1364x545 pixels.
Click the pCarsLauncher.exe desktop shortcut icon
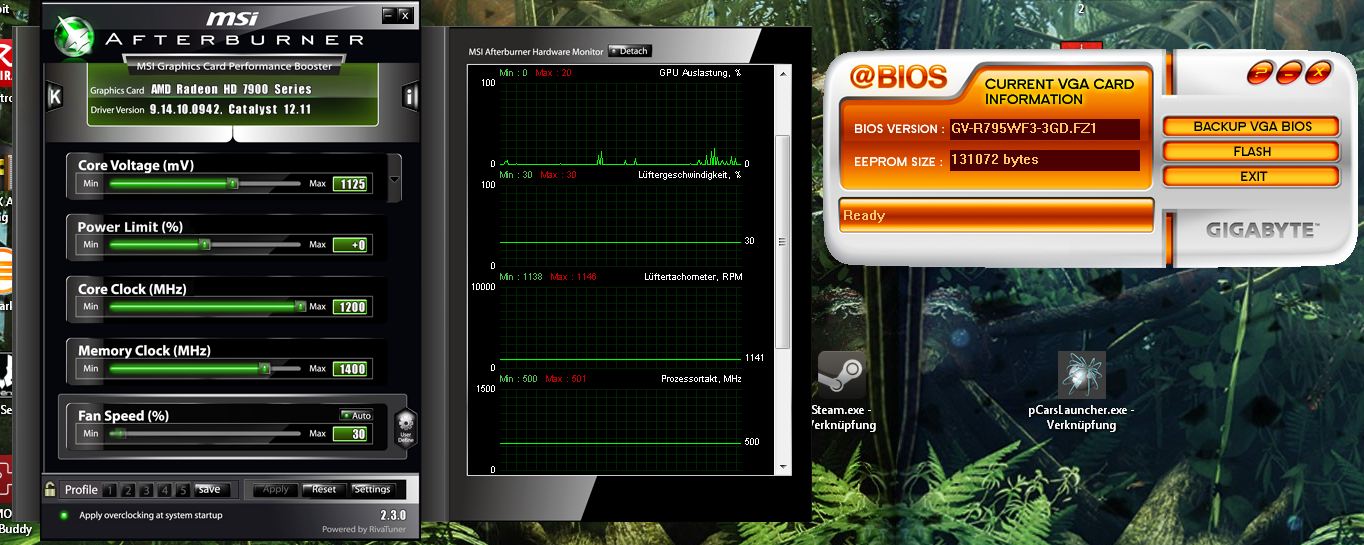1082,375
